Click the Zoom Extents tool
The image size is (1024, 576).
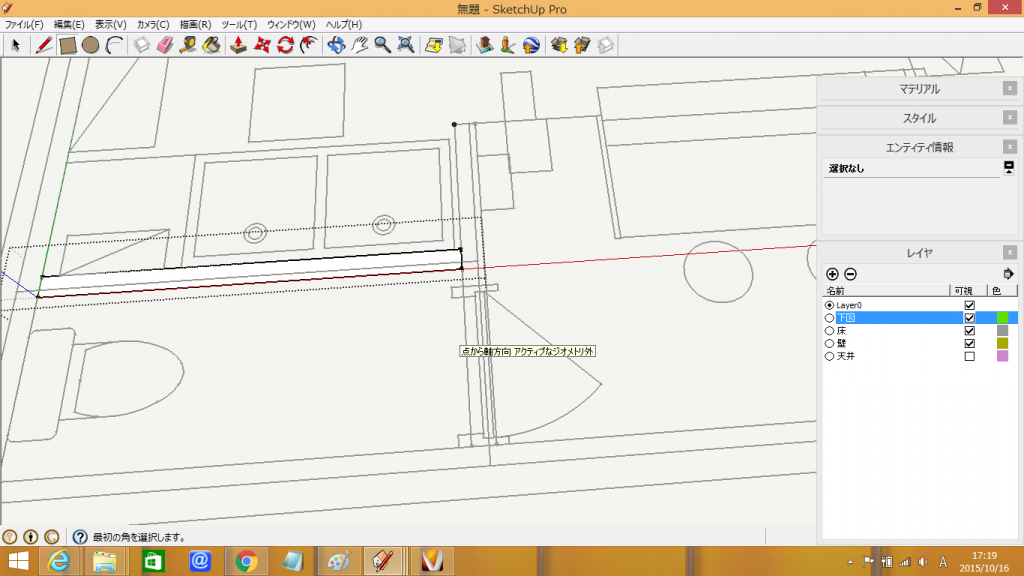[406, 45]
